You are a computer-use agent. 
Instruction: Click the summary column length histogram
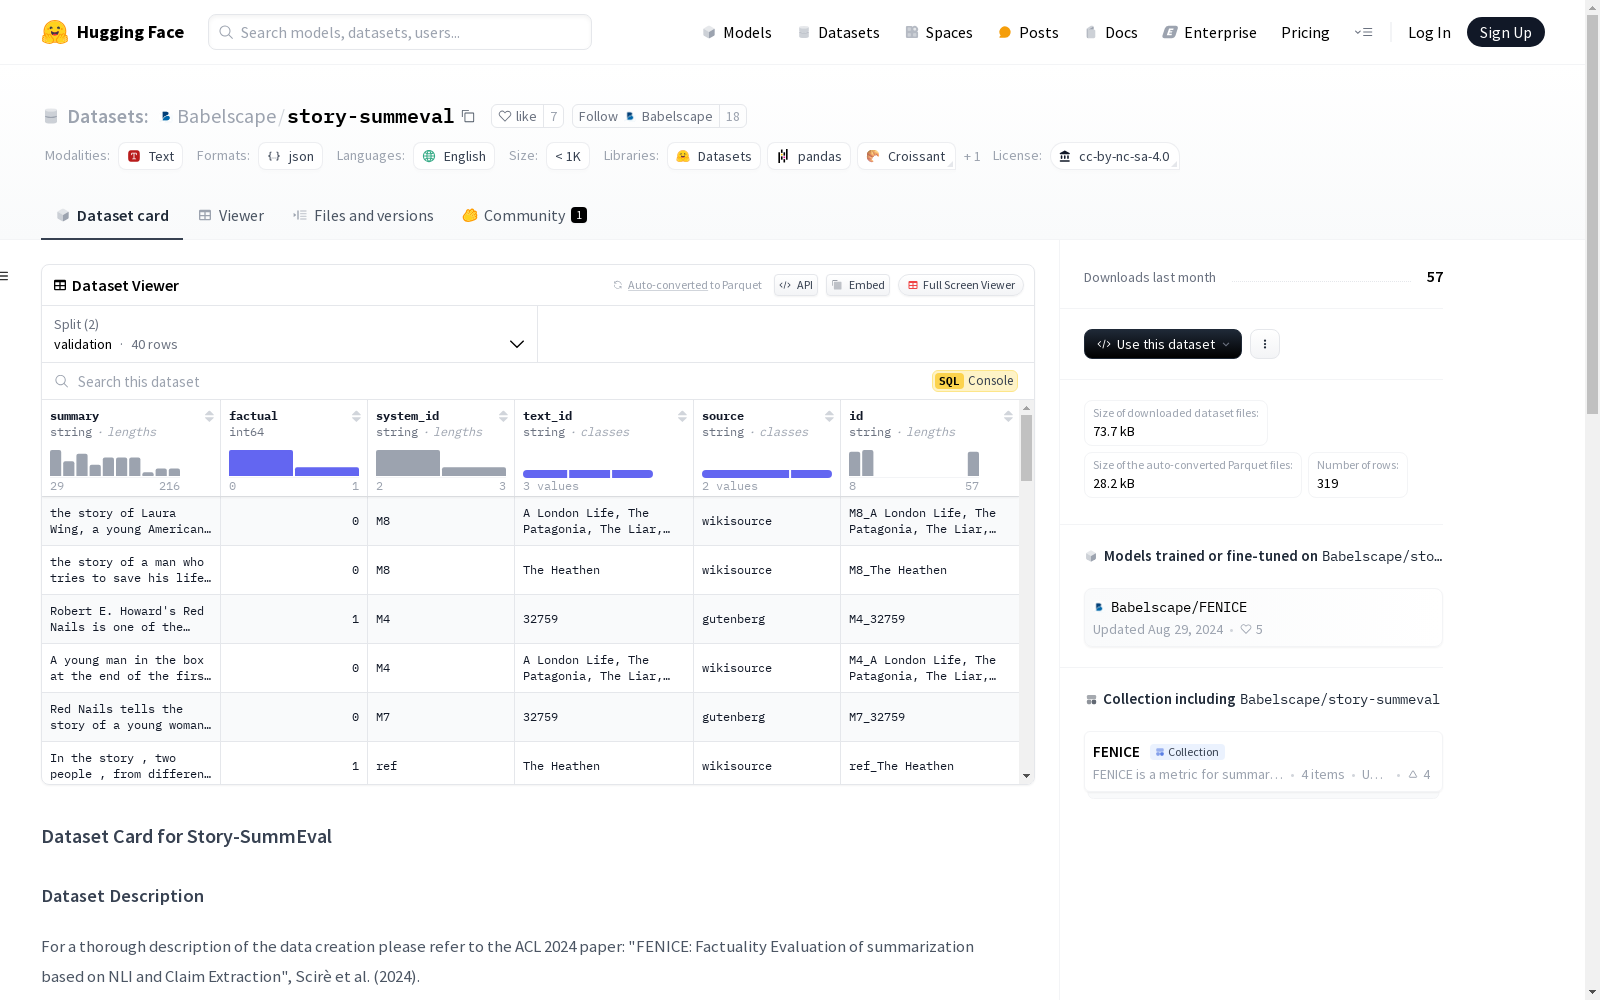tap(115, 462)
